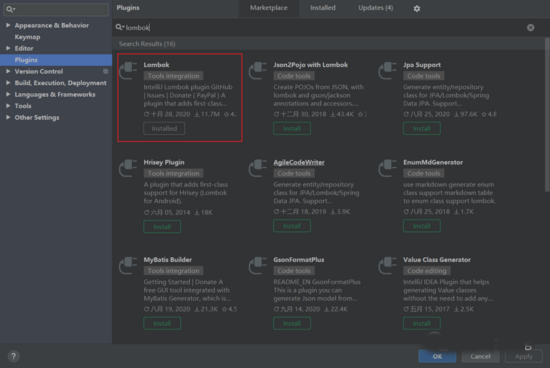Expand the Languages & Frameworks node
This screenshot has height=368, width=550.
click(8, 94)
